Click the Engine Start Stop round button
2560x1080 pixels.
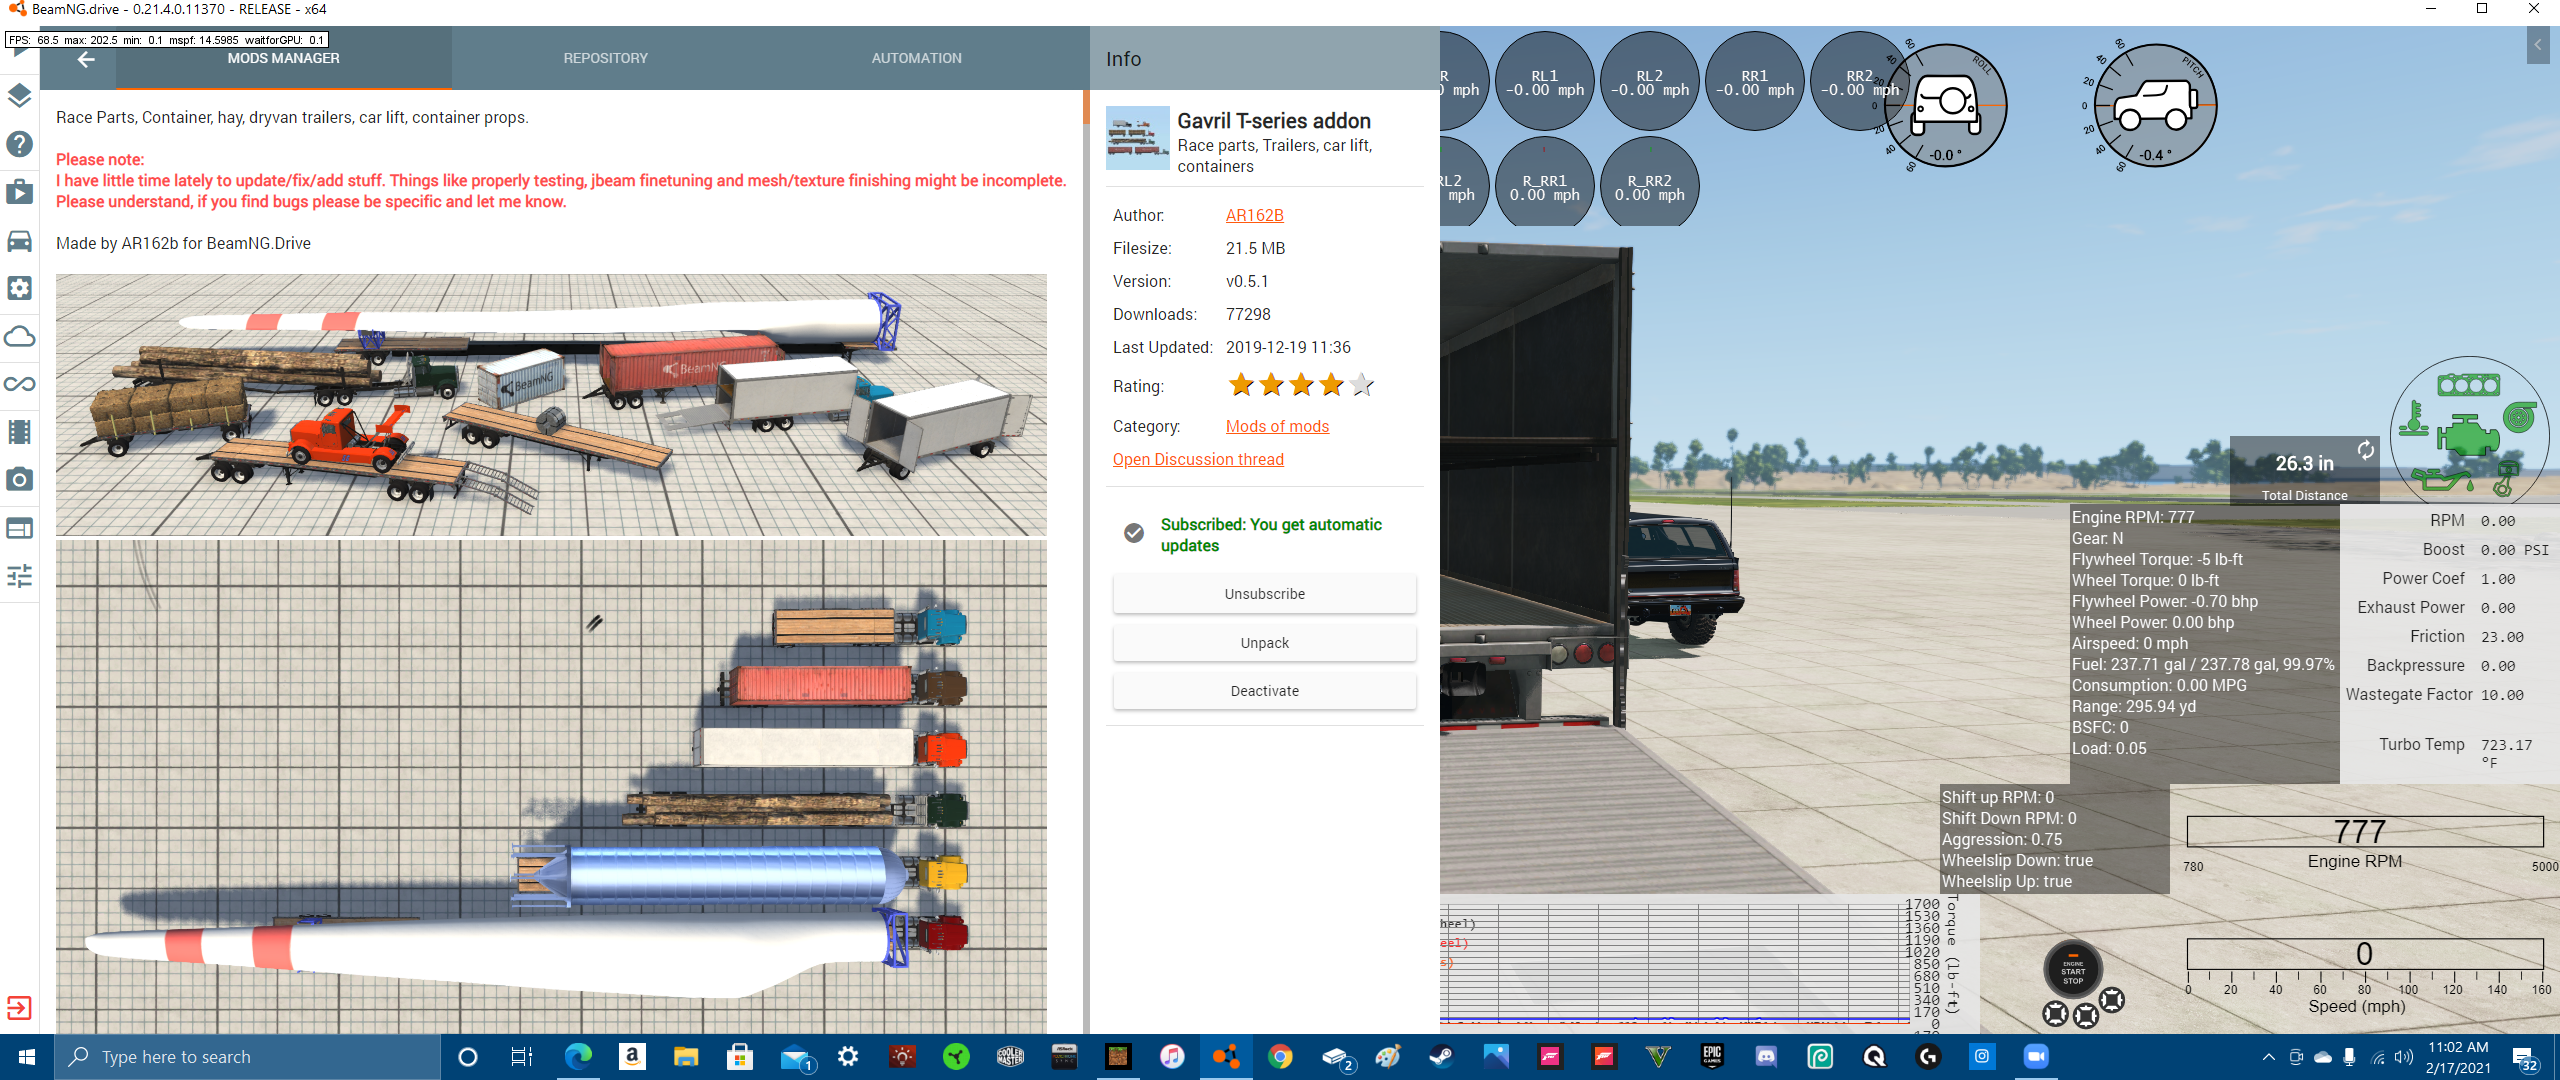(2073, 971)
